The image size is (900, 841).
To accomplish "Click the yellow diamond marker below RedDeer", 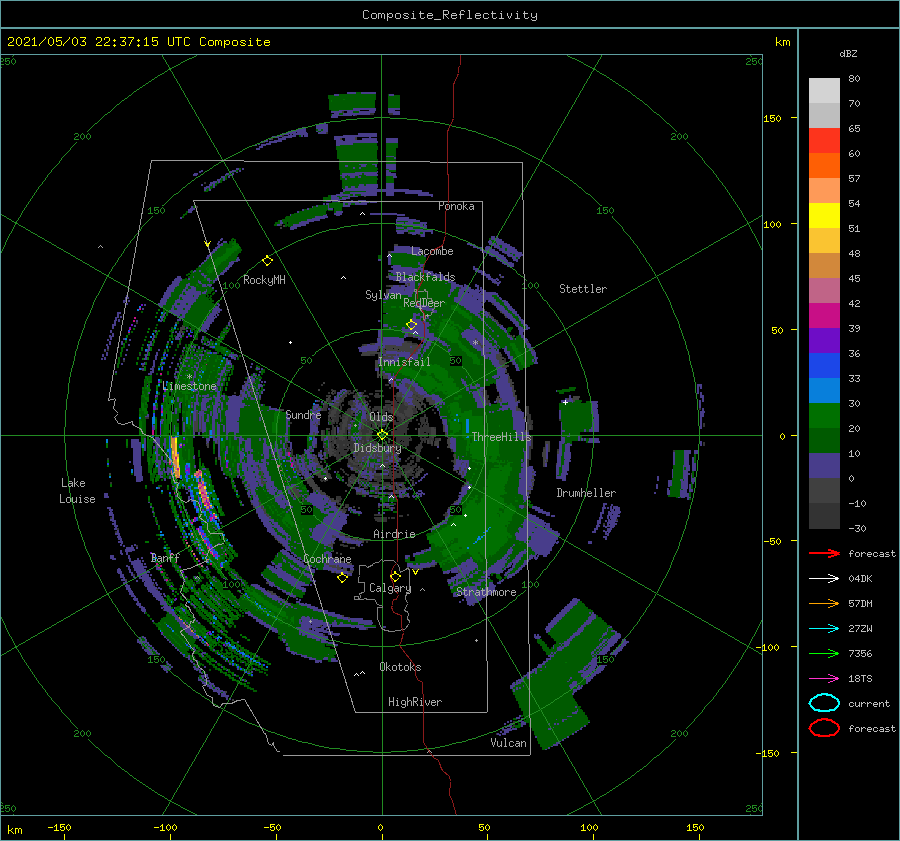I will (412, 325).
